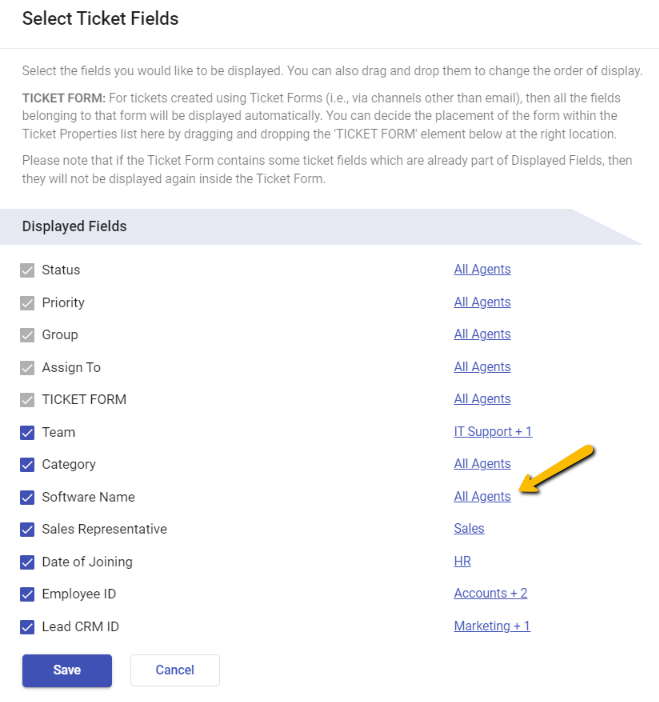Toggle the Lead CRM ID checkbox

(27, 627)
